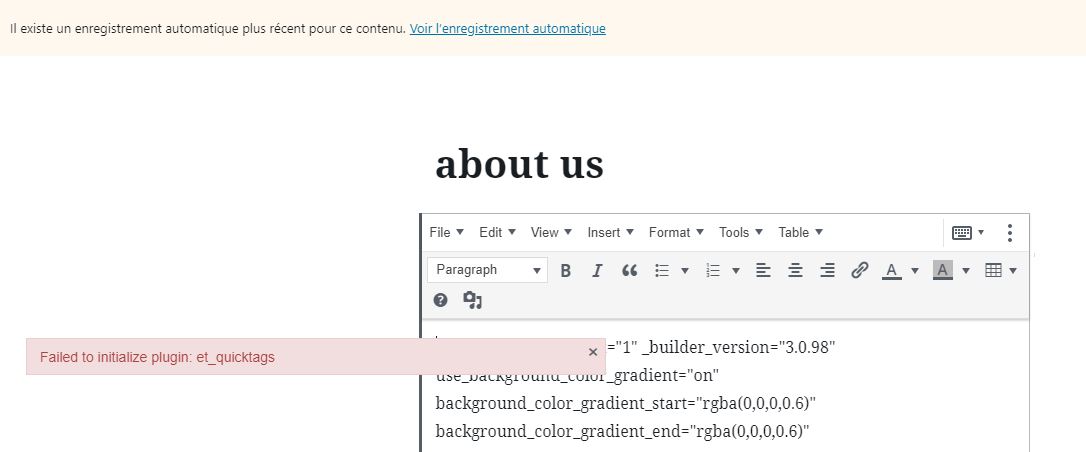Open the three-dot more options menu
The image size is (1086, 452).
tap(1009, 232)
